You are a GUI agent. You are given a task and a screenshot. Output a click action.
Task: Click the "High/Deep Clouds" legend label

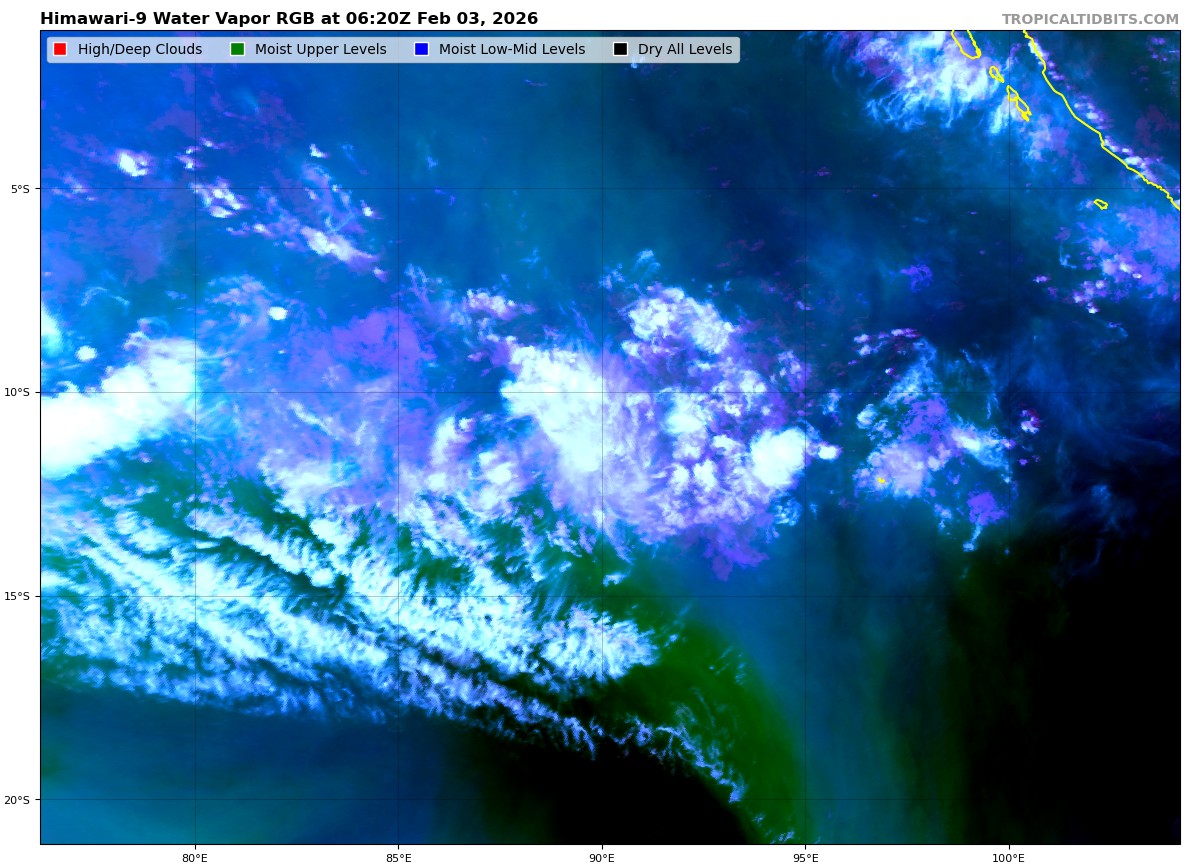(x=139, y=50)
